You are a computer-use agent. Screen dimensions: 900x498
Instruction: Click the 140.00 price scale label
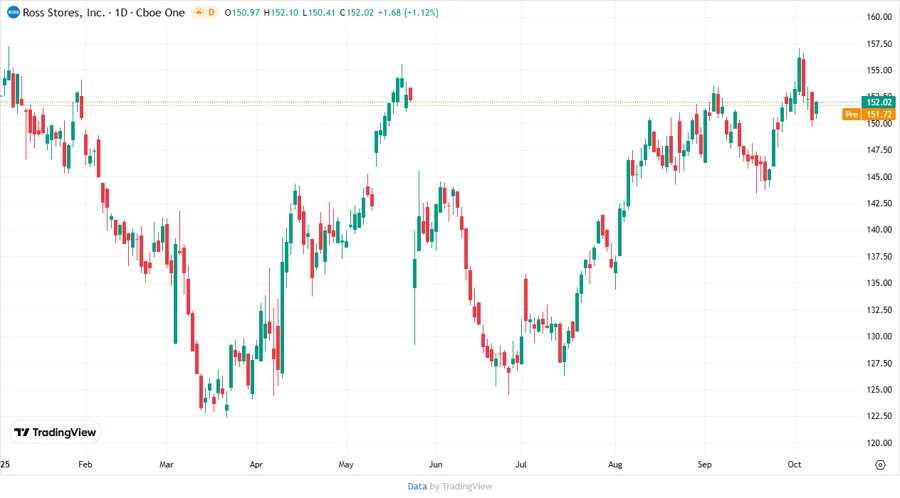tap(879, 230)
